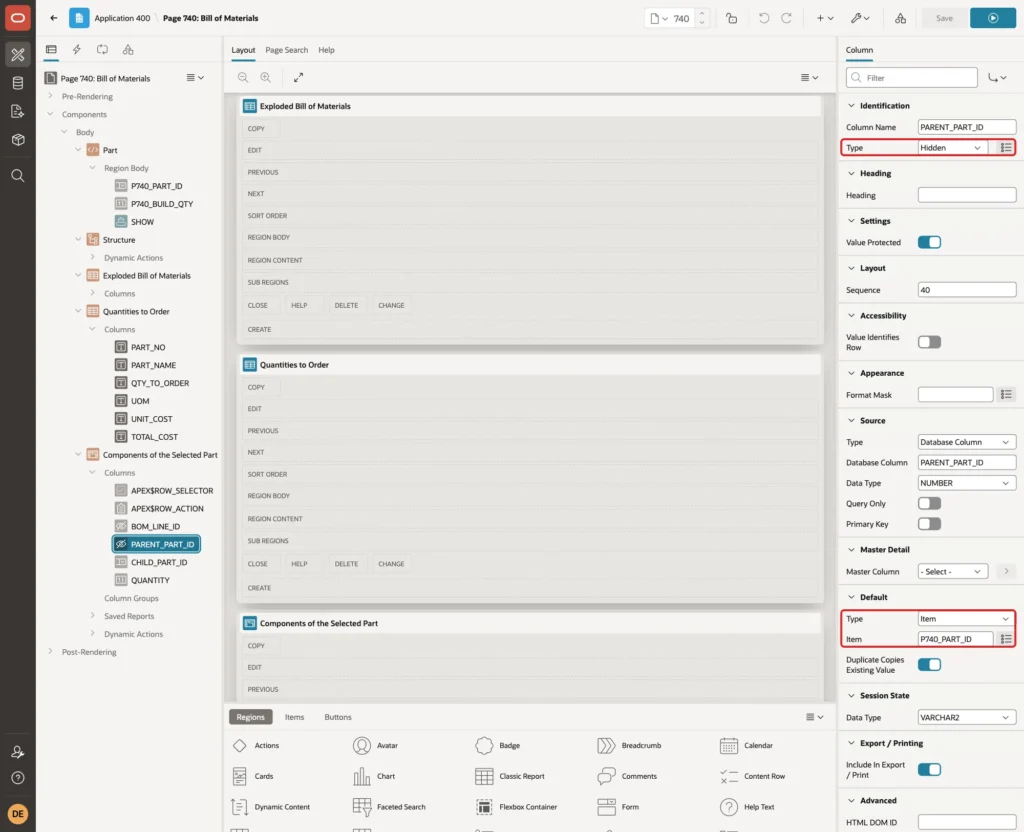Open SQL Workshop database icon in sidebar
The width and height of the screenshot is (1024, 832).
[18, 83]
